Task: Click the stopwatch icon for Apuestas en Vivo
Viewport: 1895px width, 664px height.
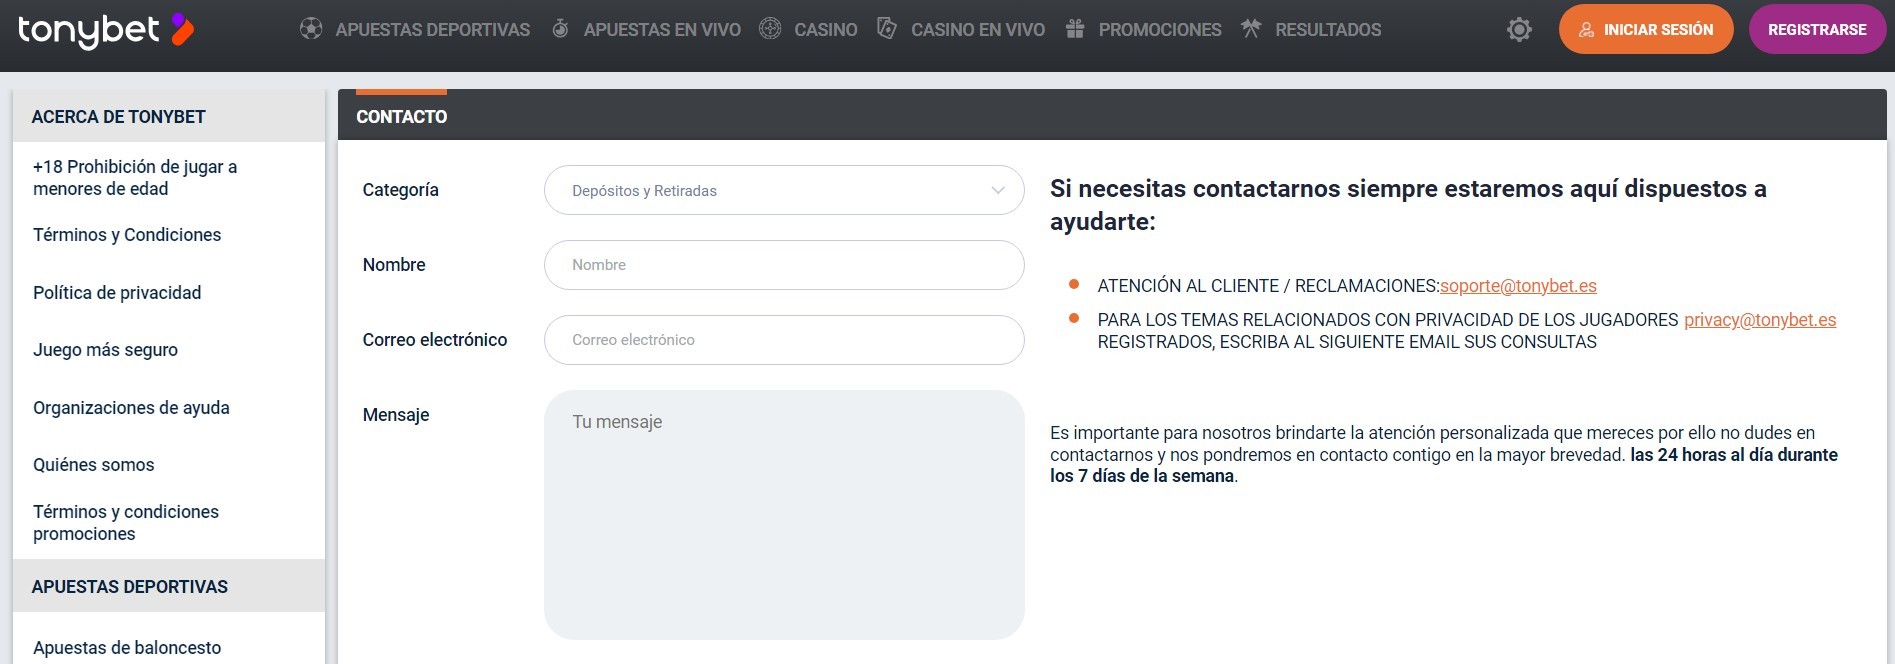Action: [x=560, y=29]
